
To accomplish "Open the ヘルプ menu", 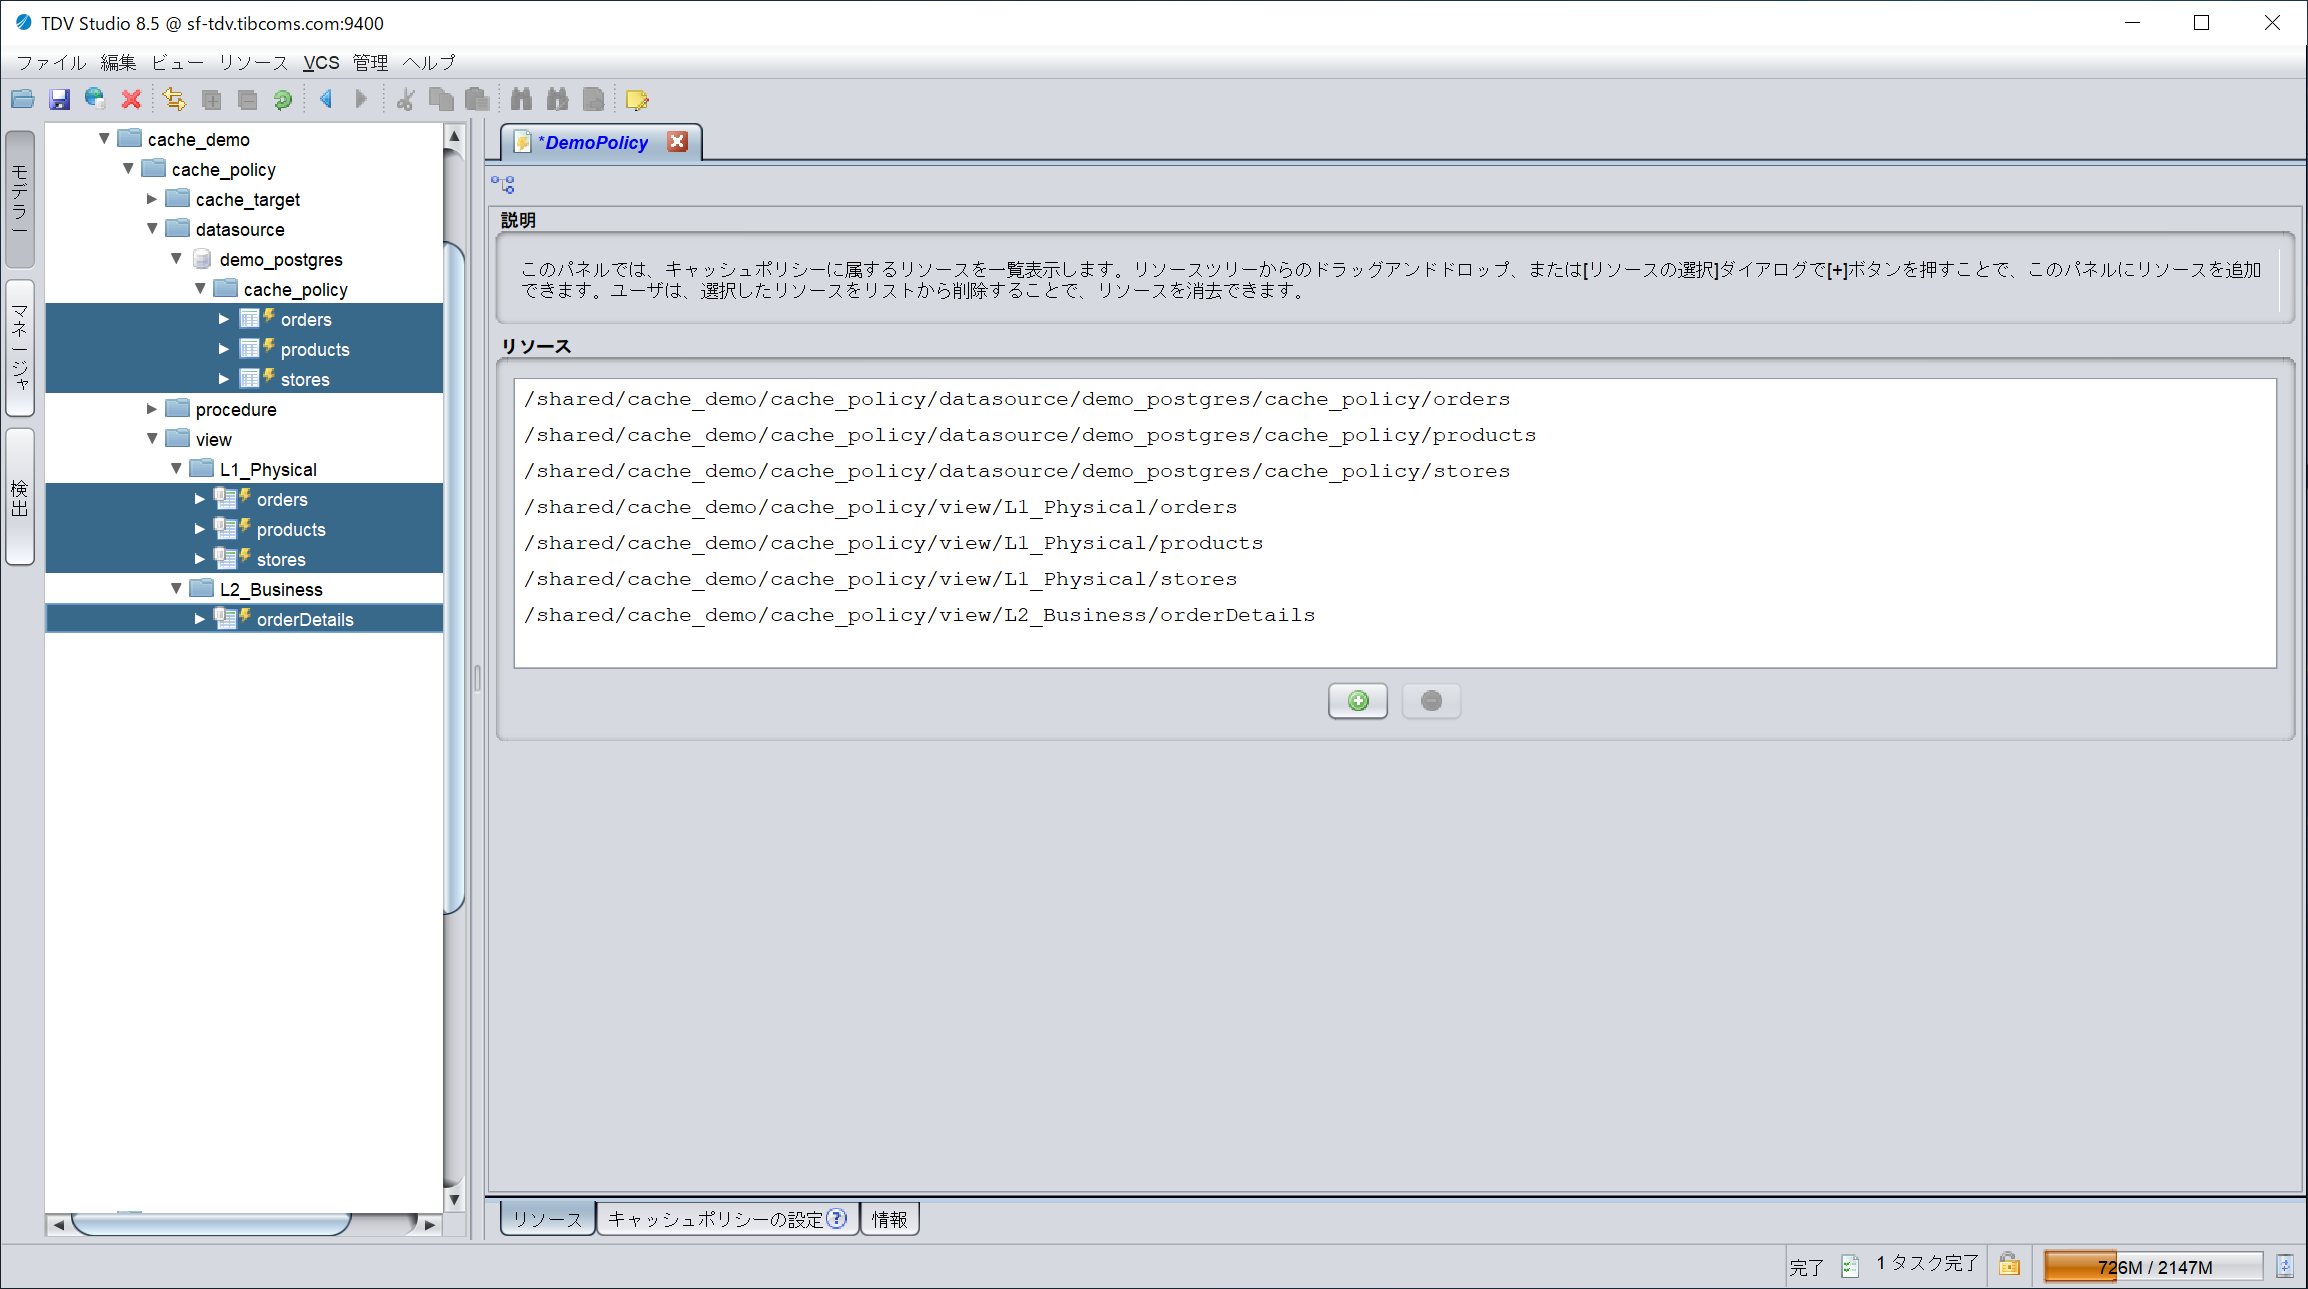I will tap(429, 62).
